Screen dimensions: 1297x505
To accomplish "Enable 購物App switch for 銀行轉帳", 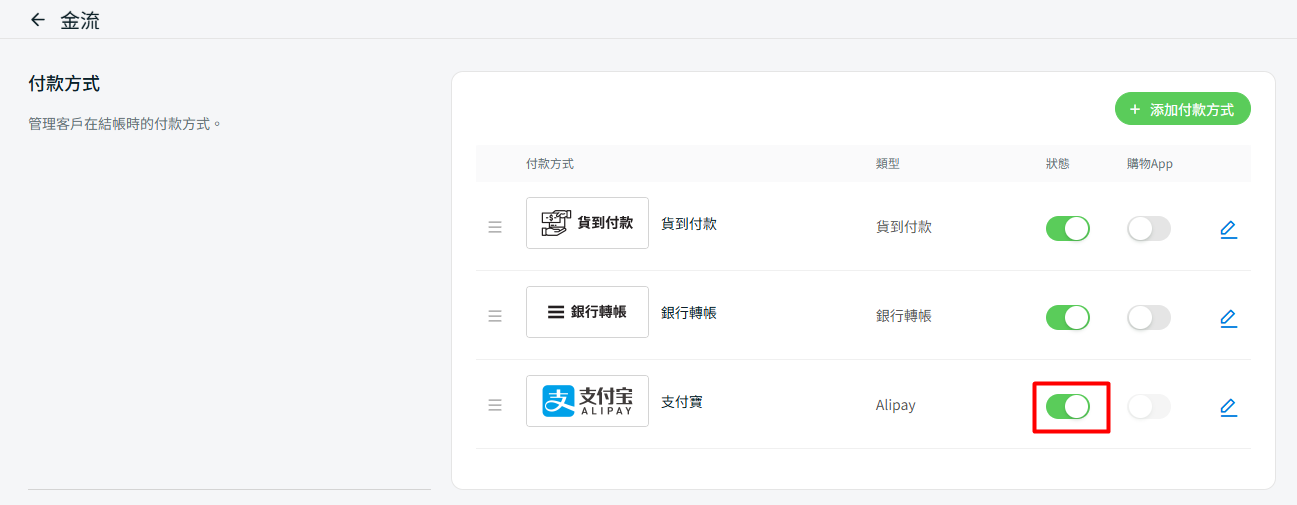I will pyautogui.click(x=1148, y=318).
